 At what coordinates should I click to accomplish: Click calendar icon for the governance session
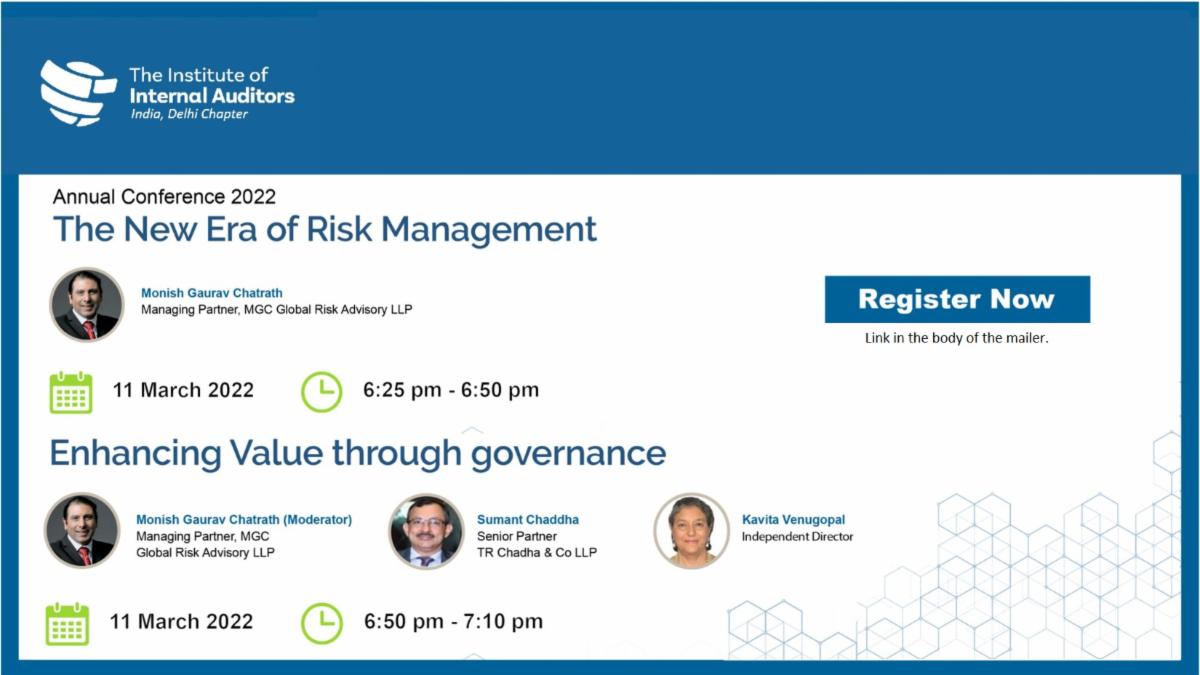coord(67,623)
